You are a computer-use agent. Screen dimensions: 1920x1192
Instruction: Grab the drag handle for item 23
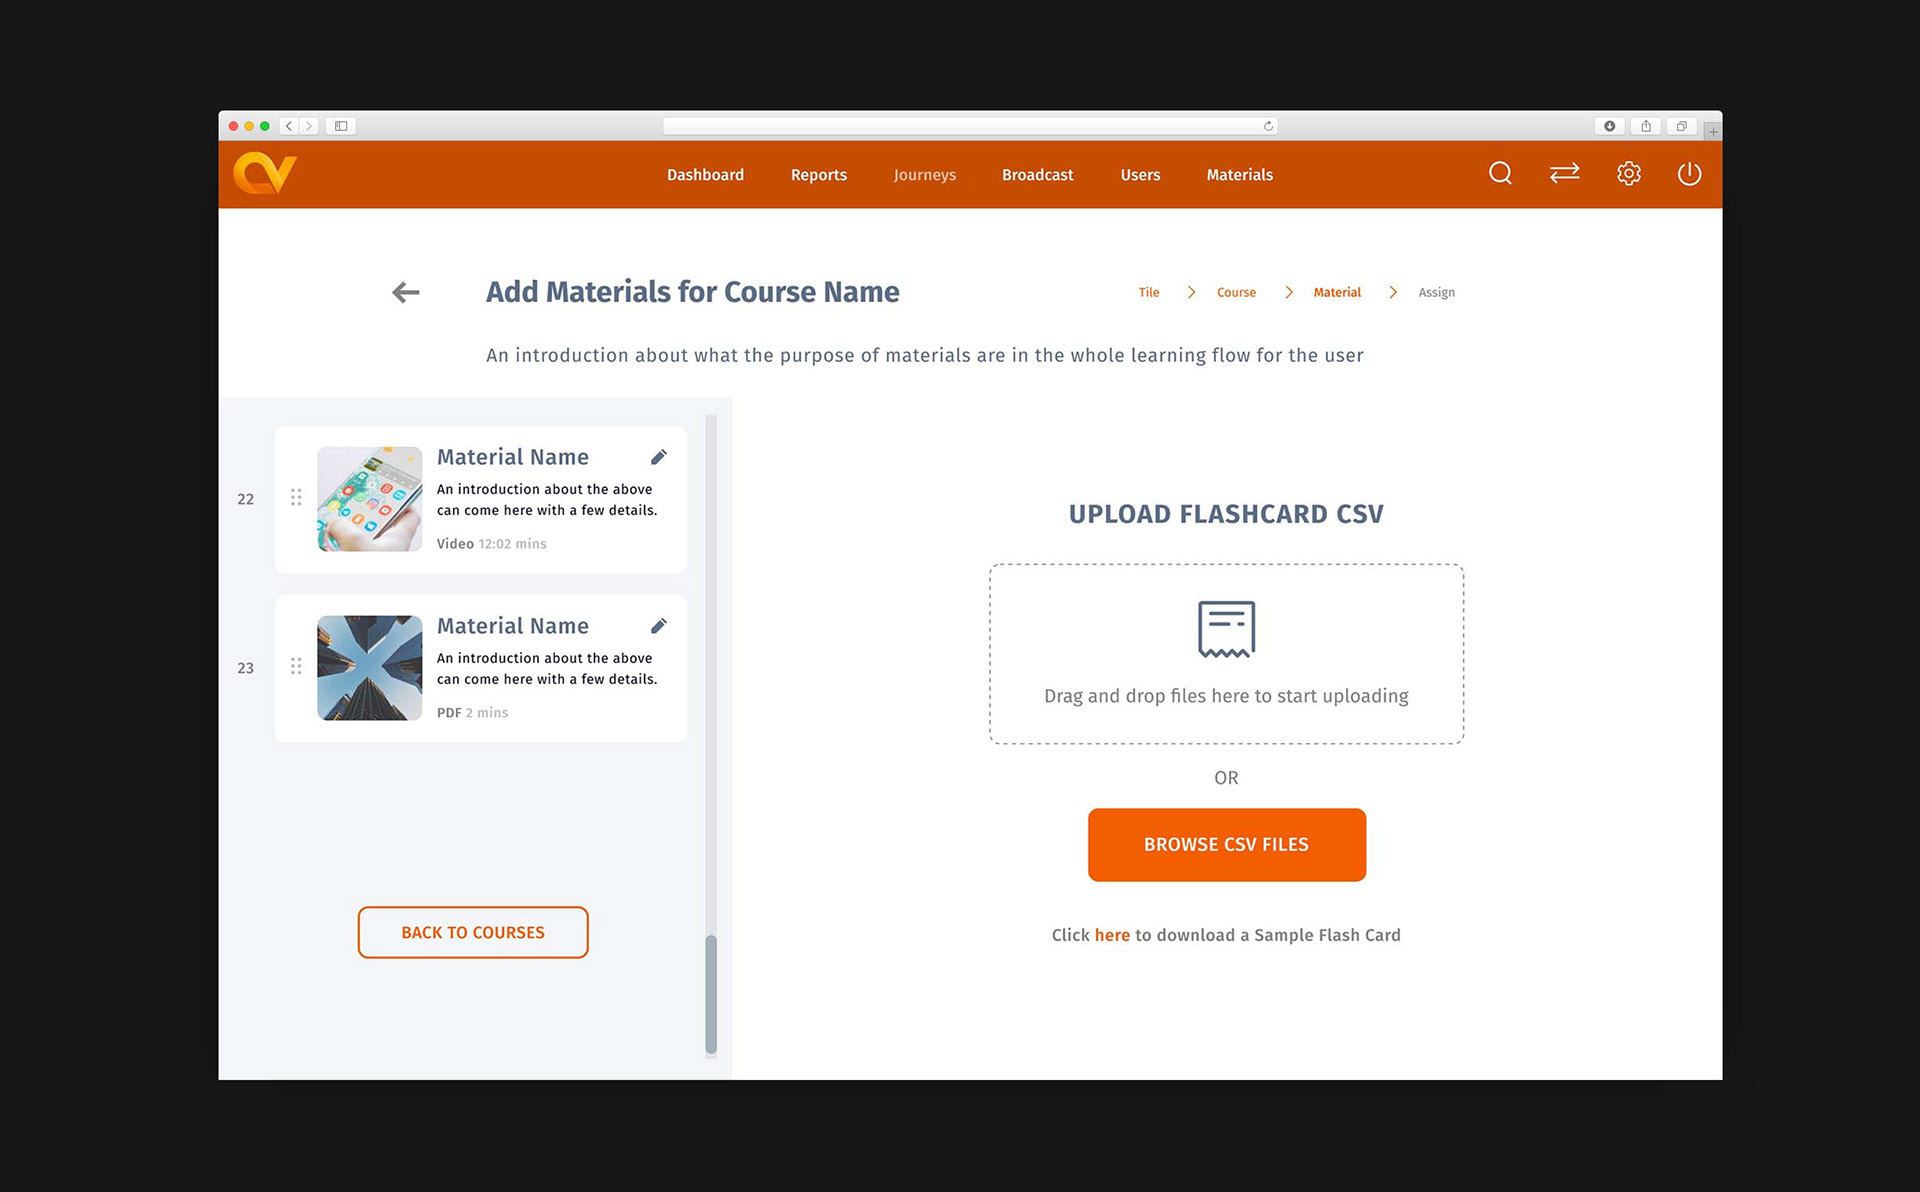click(x=296, y=666)
